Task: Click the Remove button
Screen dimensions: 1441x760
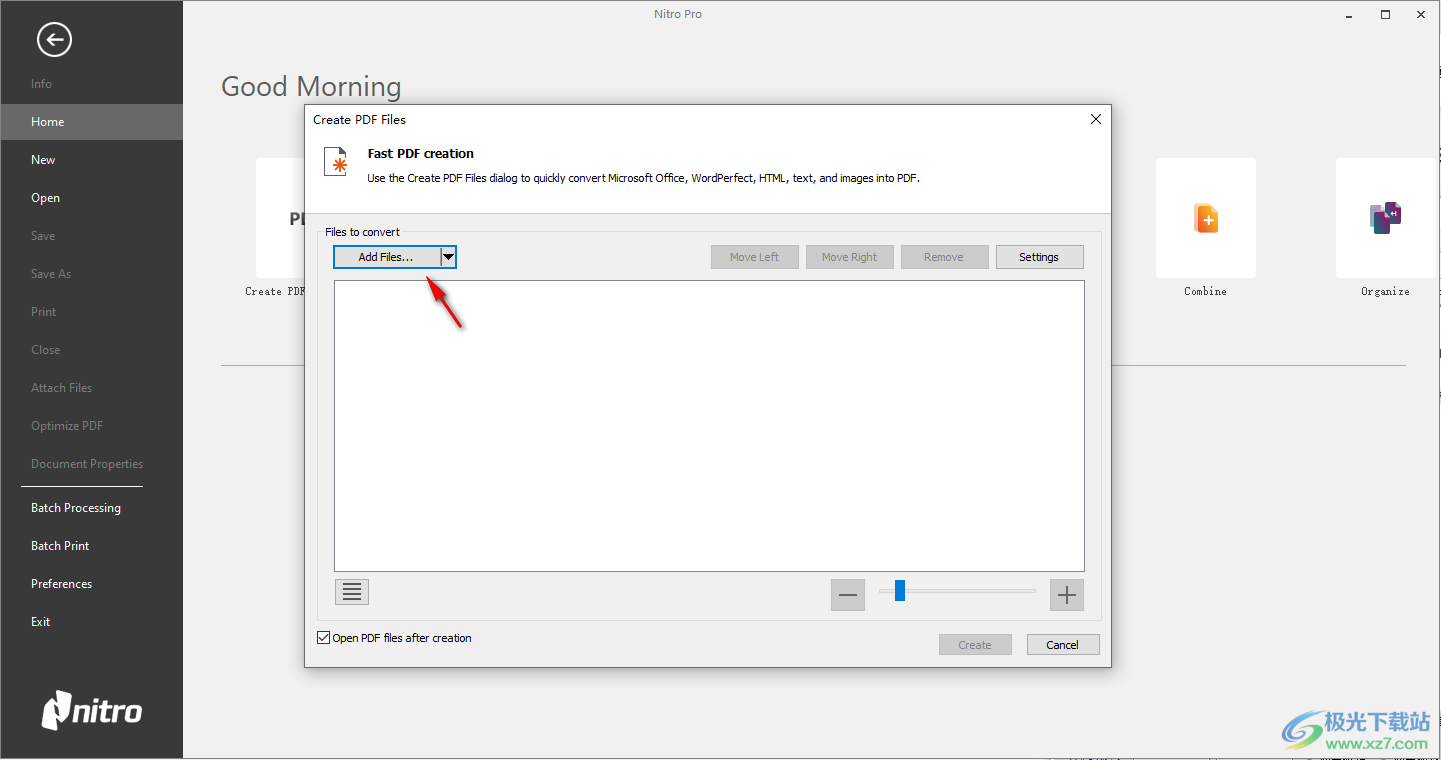Action: (944, 257)
